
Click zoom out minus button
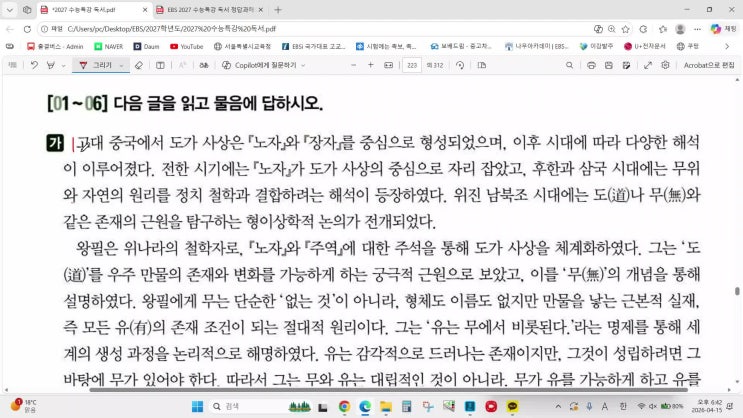(x=353, y=65)
